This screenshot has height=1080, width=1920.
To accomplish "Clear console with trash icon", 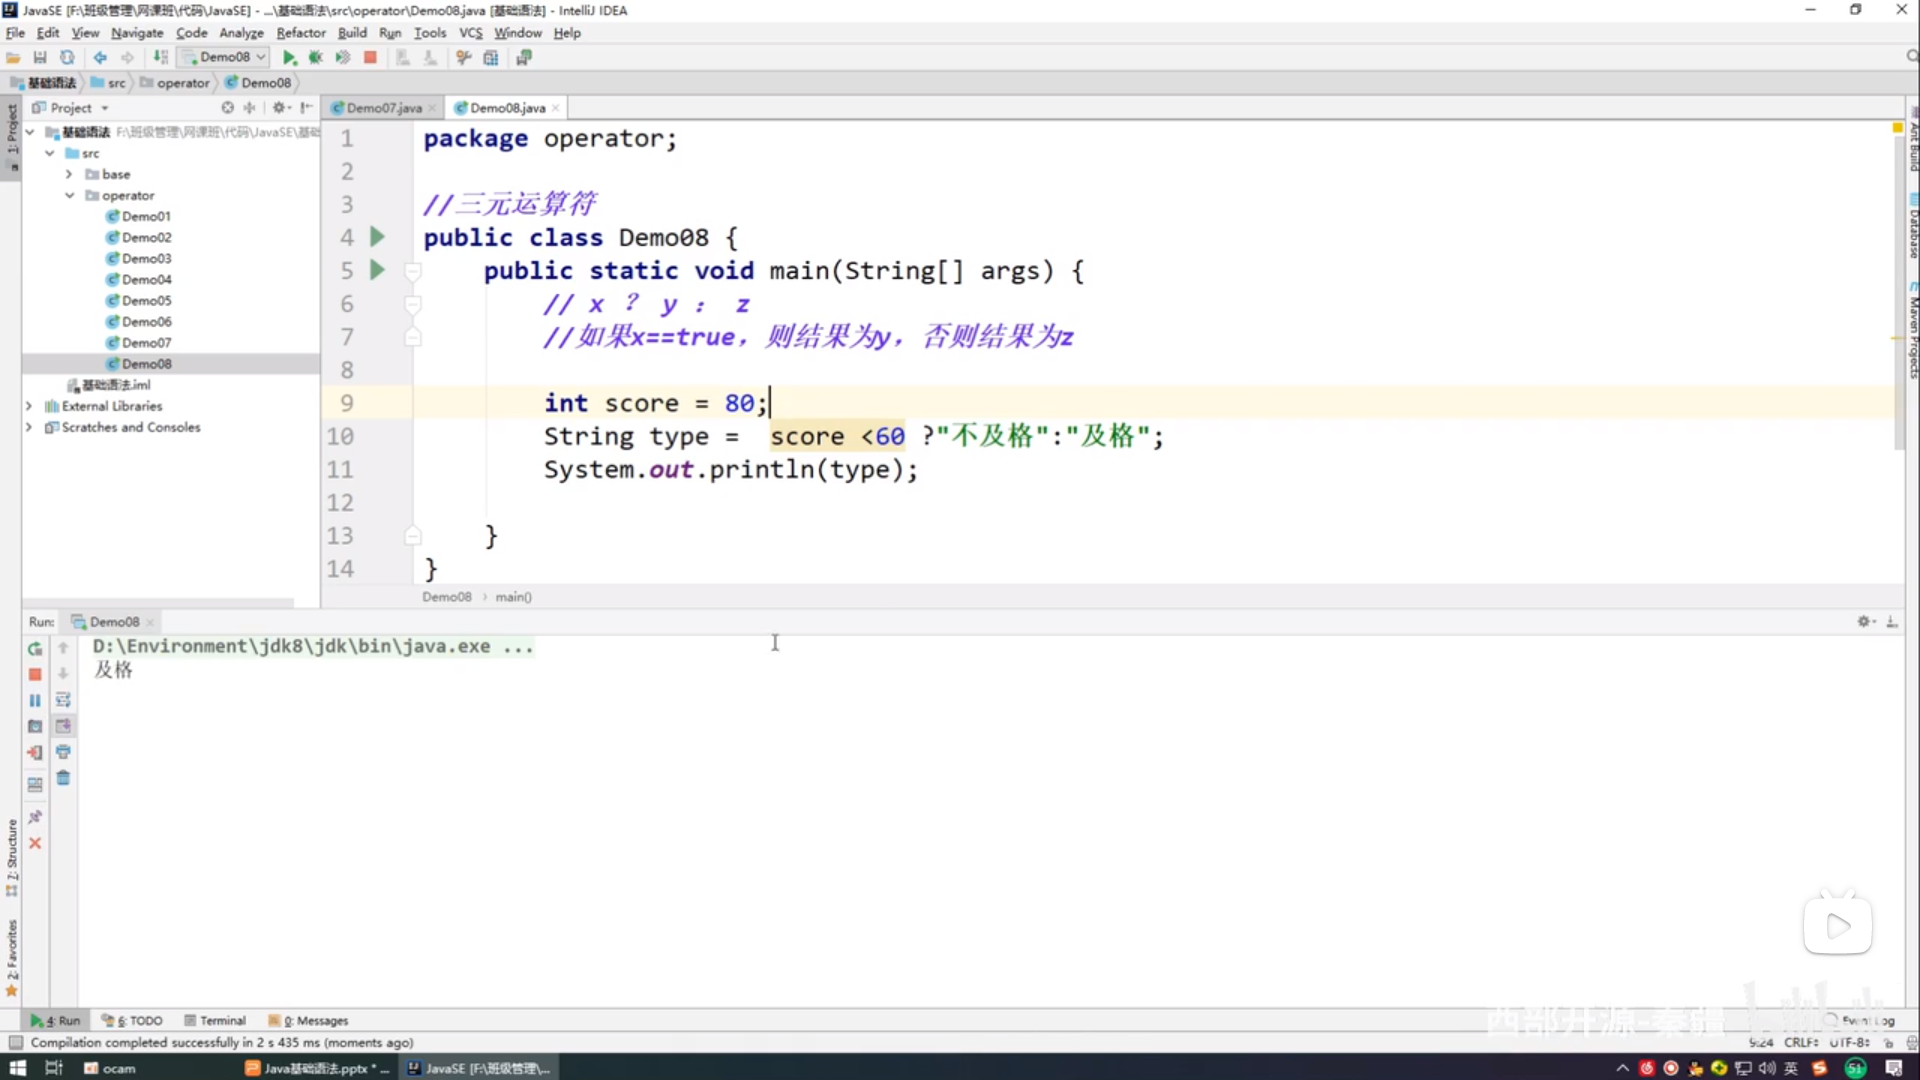I will [x=63, y=778].
